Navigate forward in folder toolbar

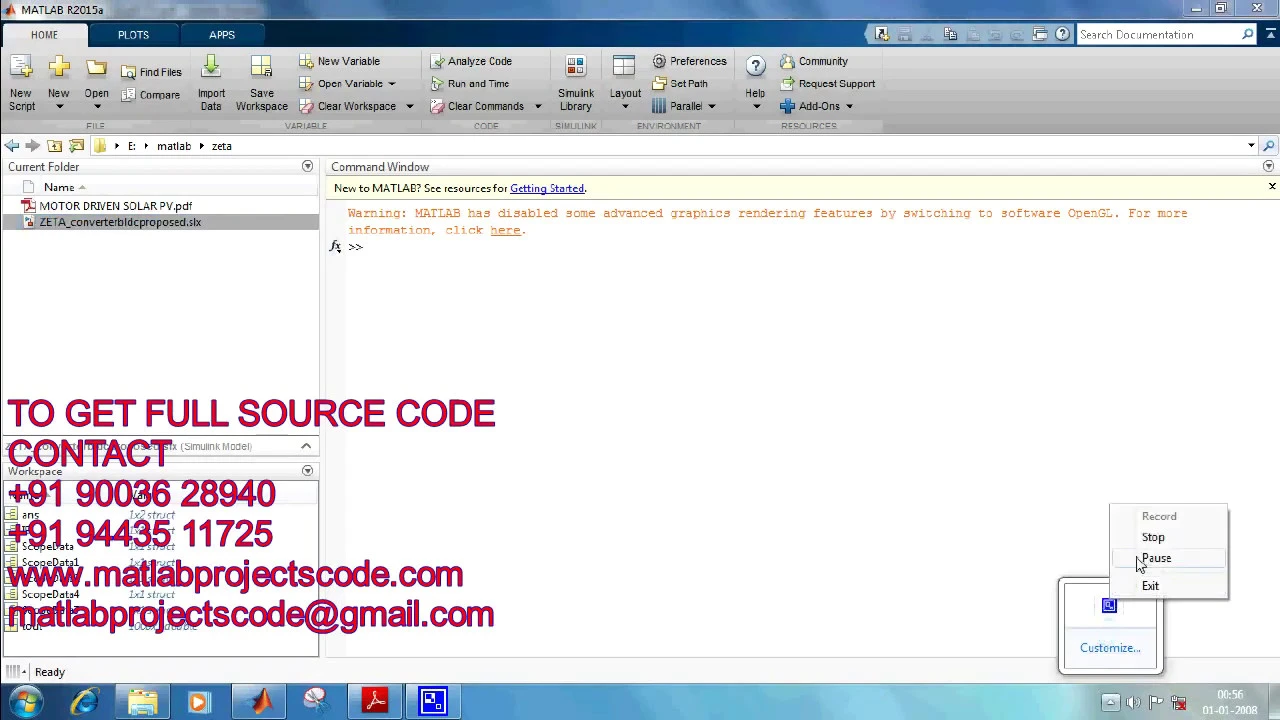click(x=32, y=146)
